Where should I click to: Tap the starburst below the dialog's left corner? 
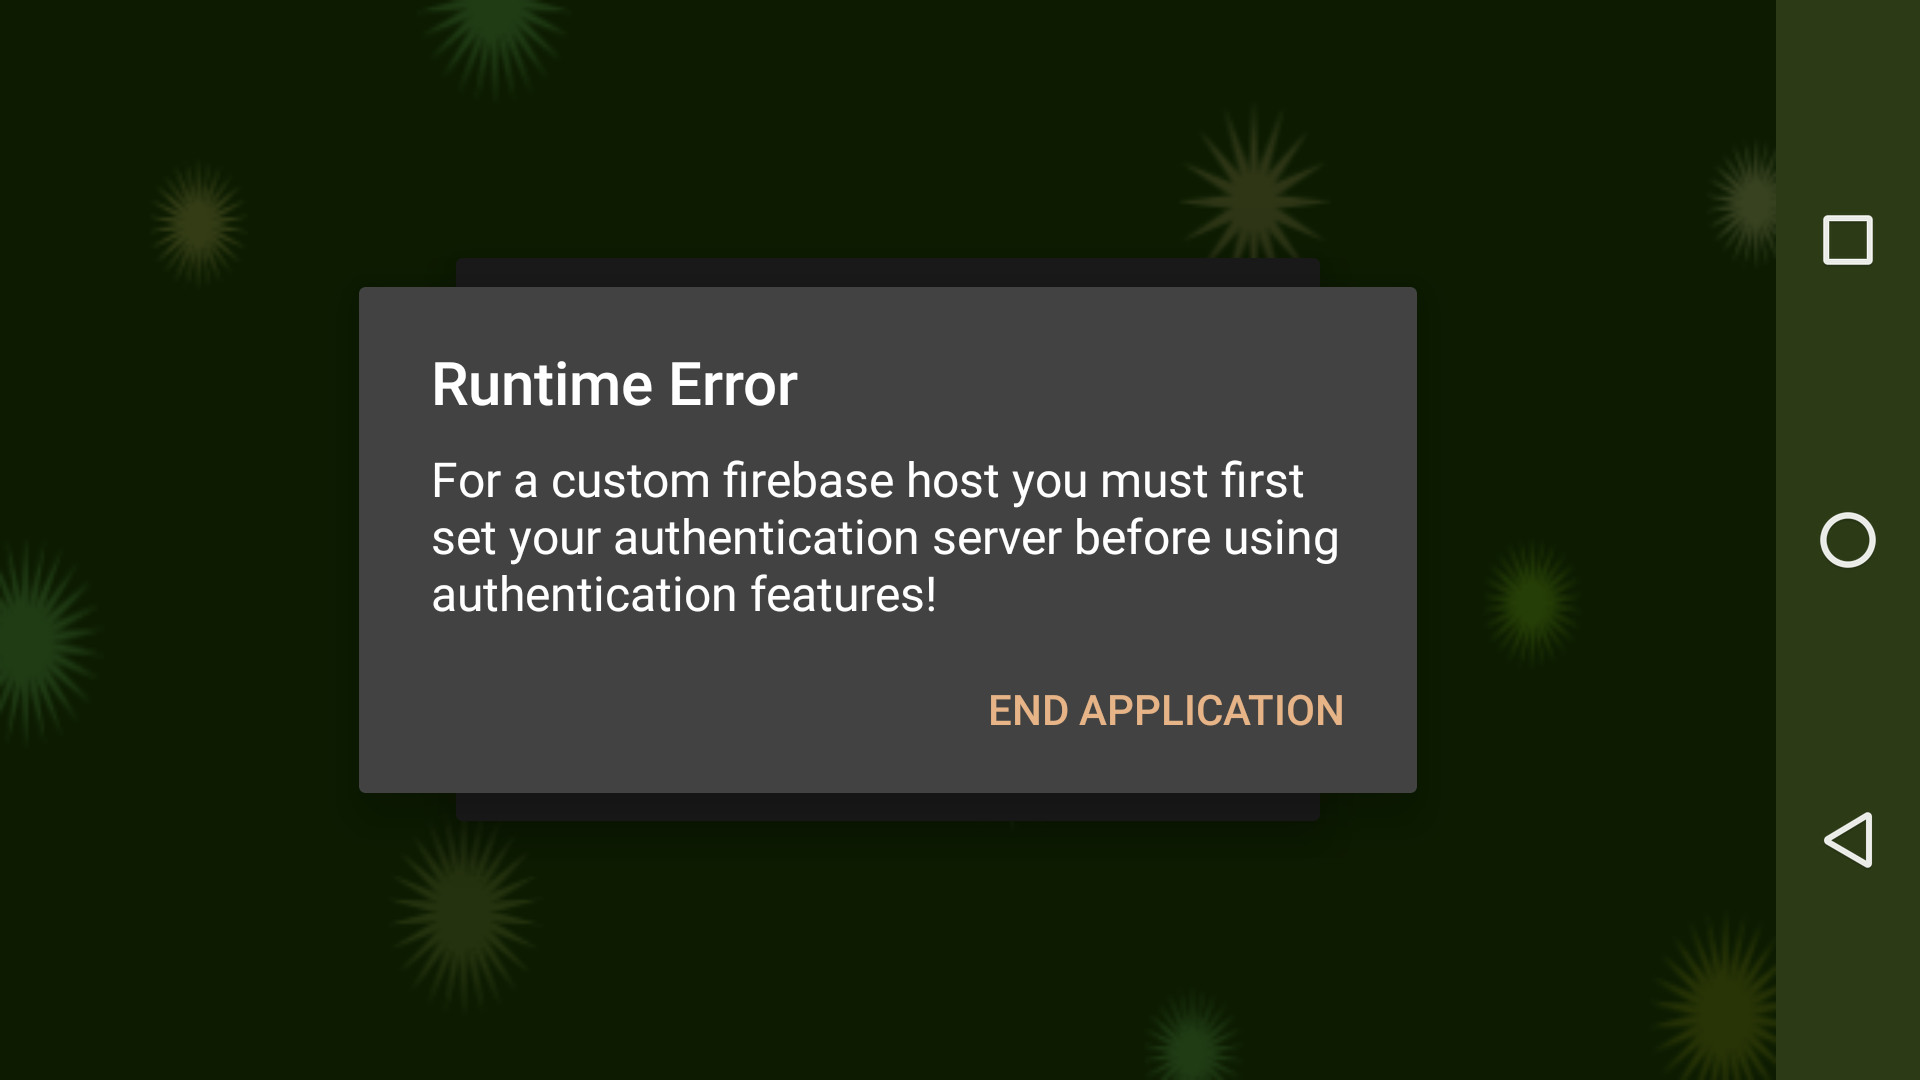click(x=465, y=910)
